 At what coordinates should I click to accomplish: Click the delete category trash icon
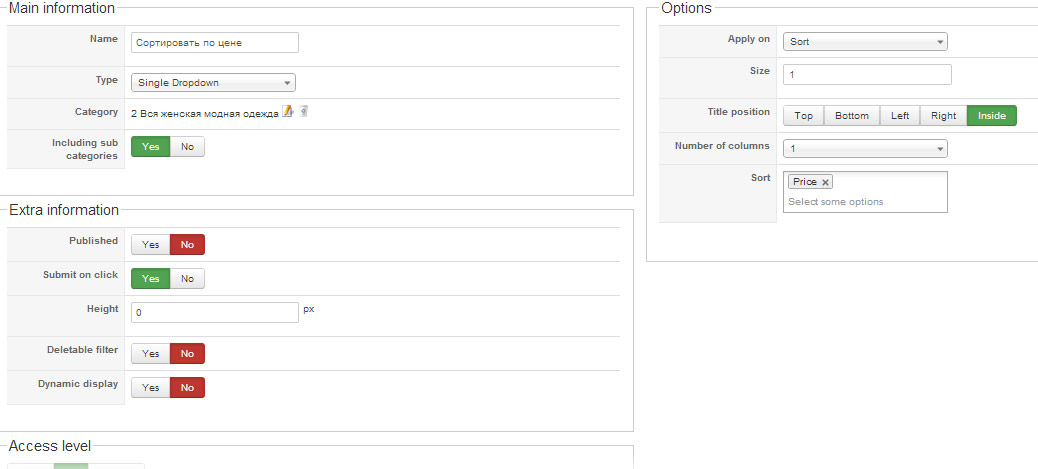[304, 112]
